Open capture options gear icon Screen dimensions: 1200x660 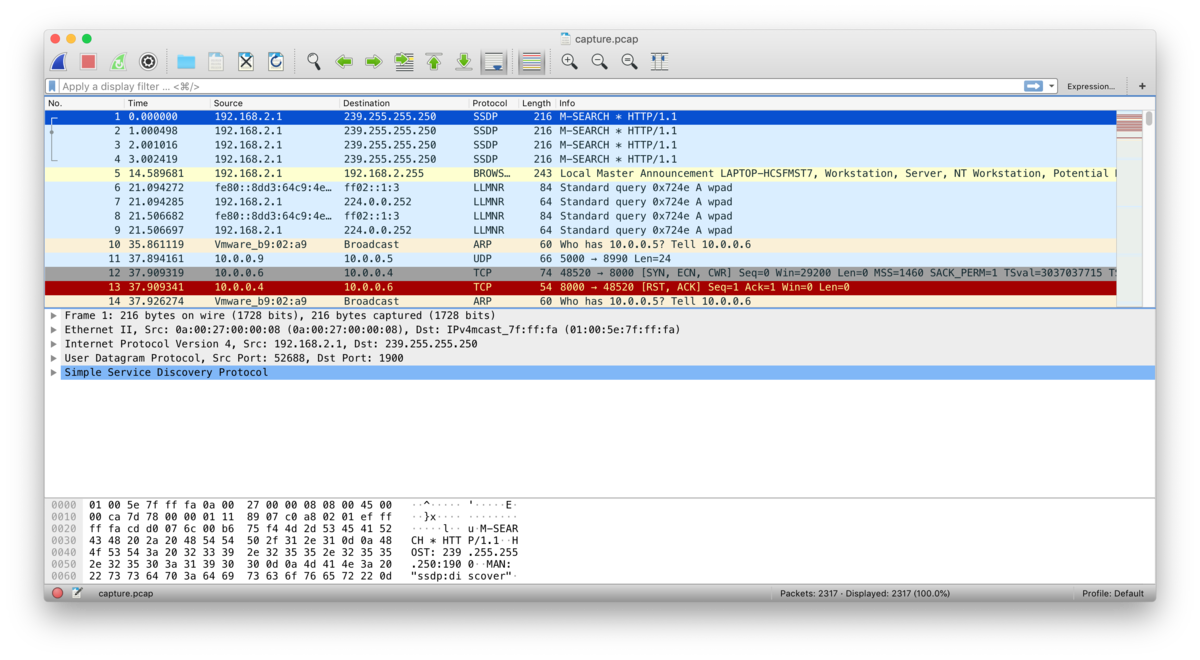(148, 62)
